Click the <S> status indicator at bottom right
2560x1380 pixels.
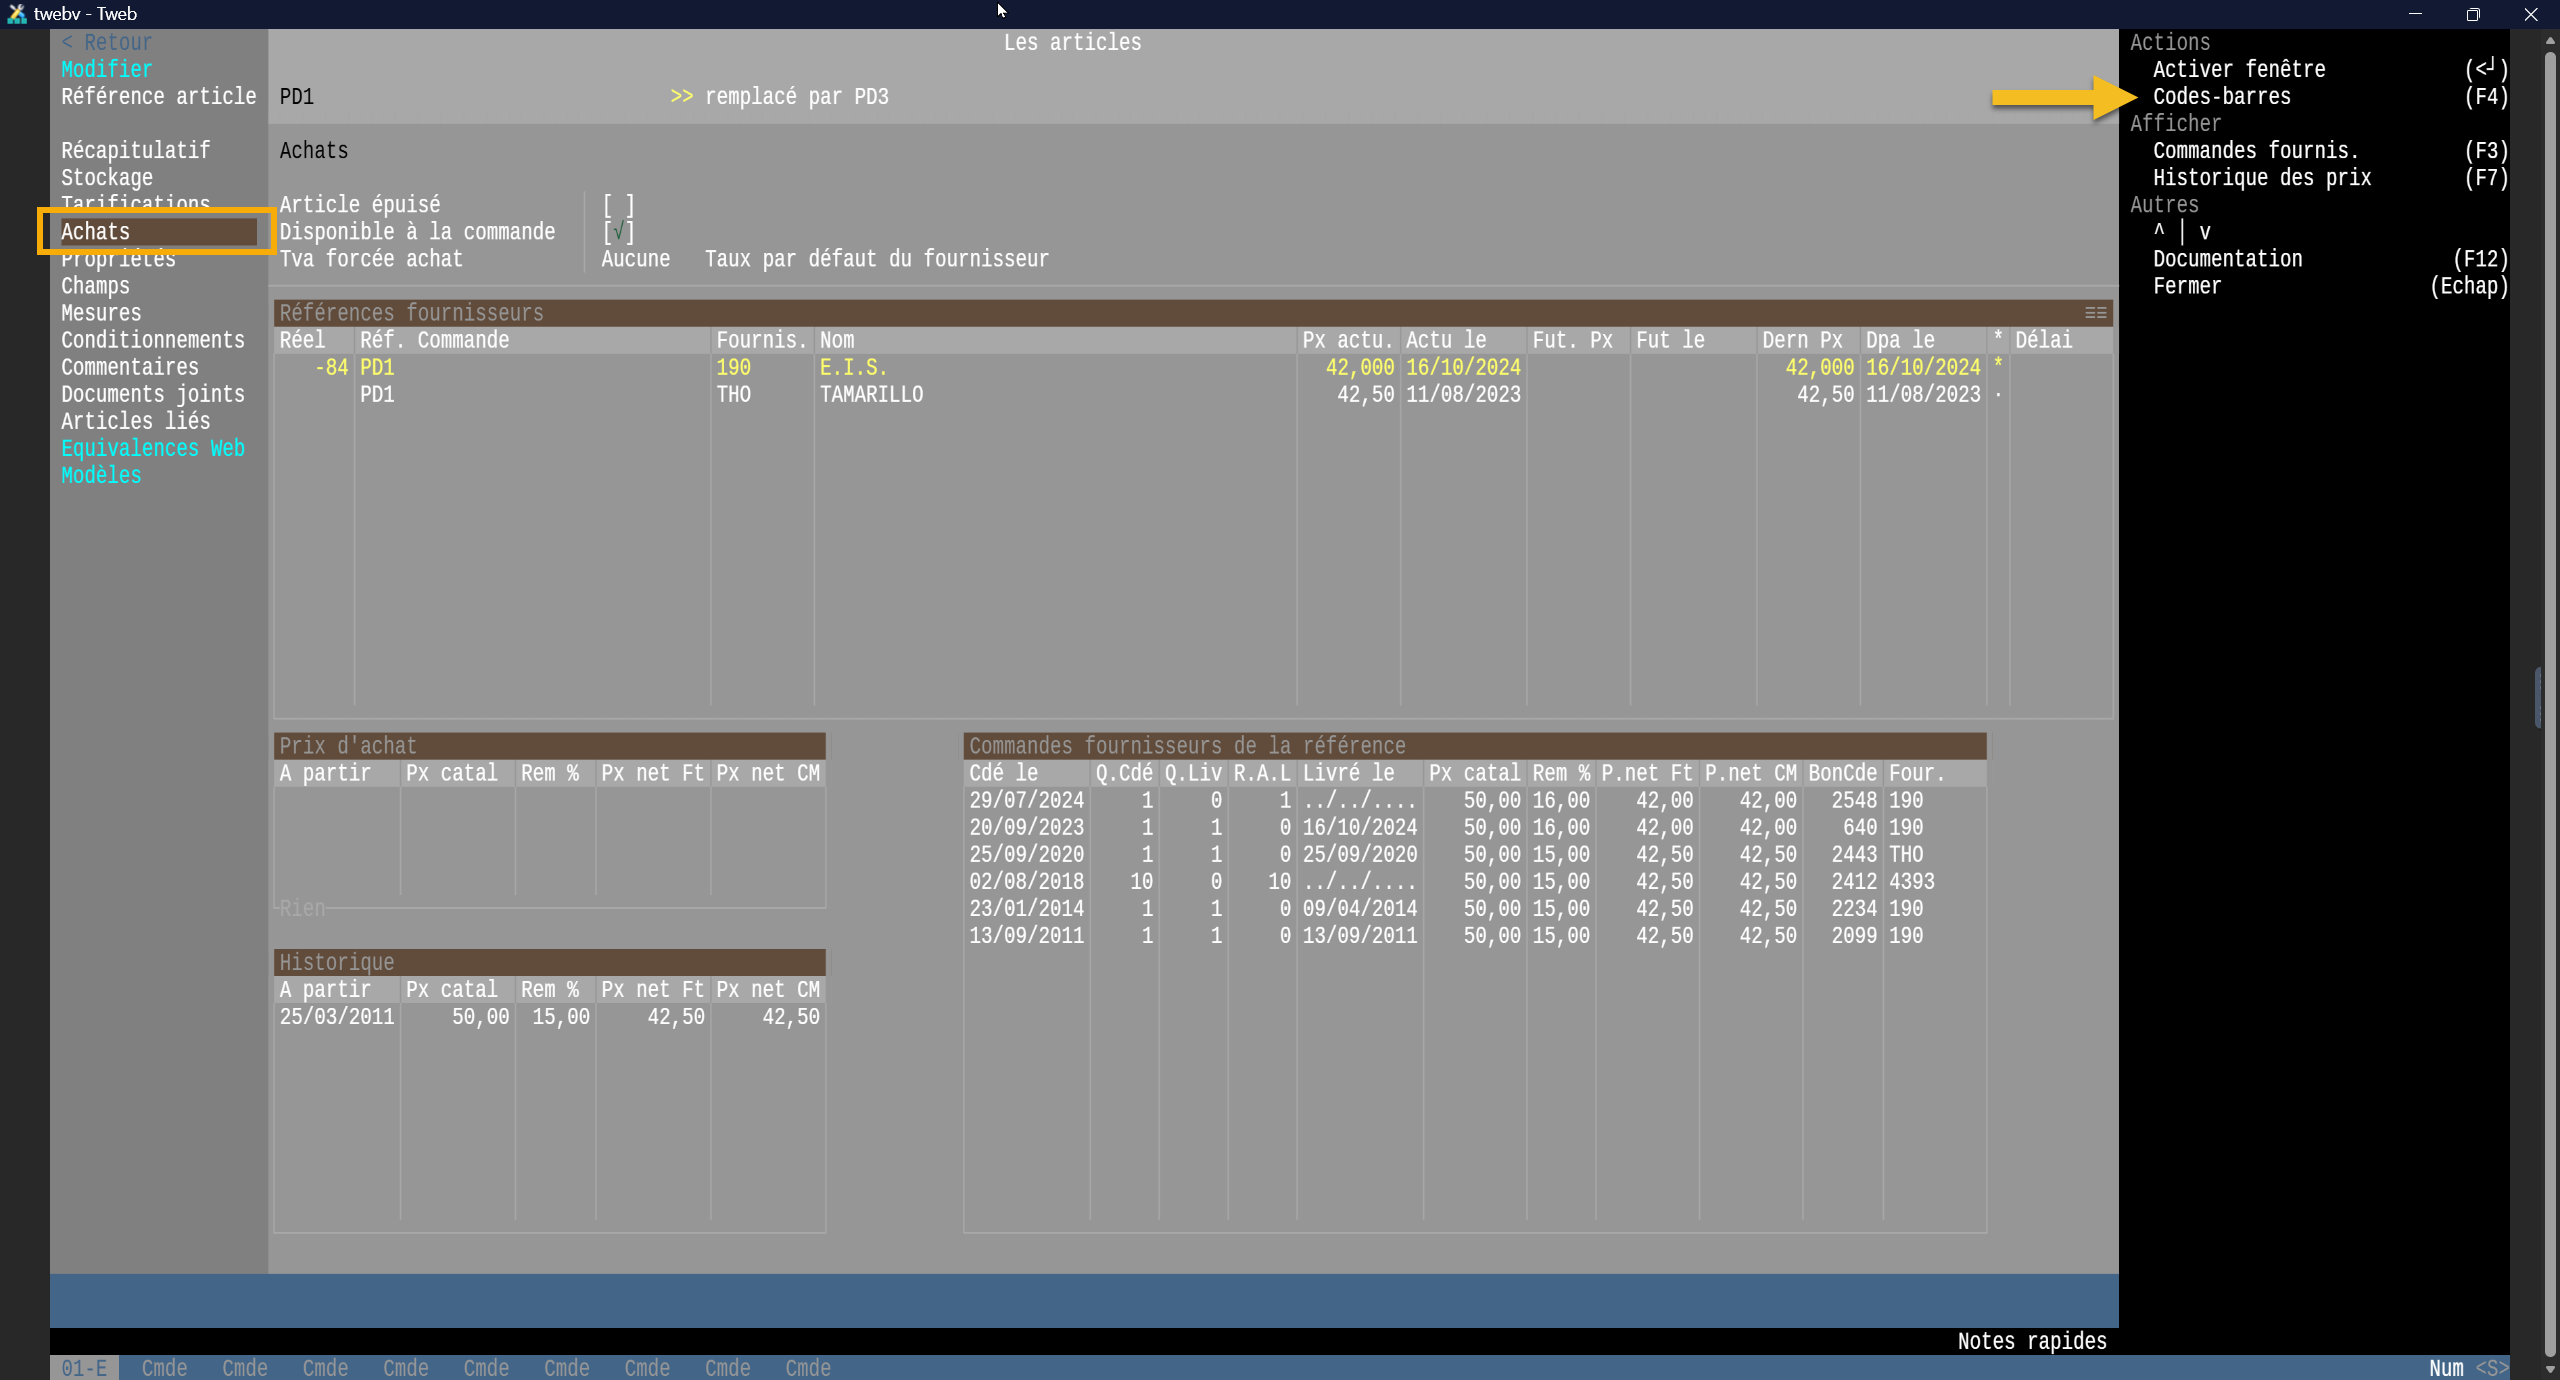pos(2491,1367)
